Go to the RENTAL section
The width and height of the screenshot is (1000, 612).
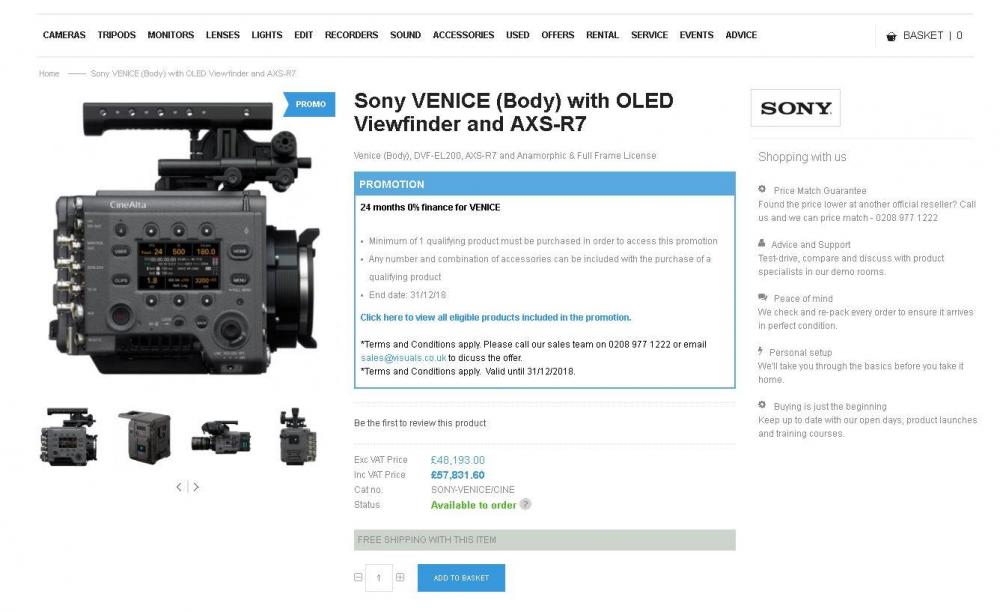[602, 35]
